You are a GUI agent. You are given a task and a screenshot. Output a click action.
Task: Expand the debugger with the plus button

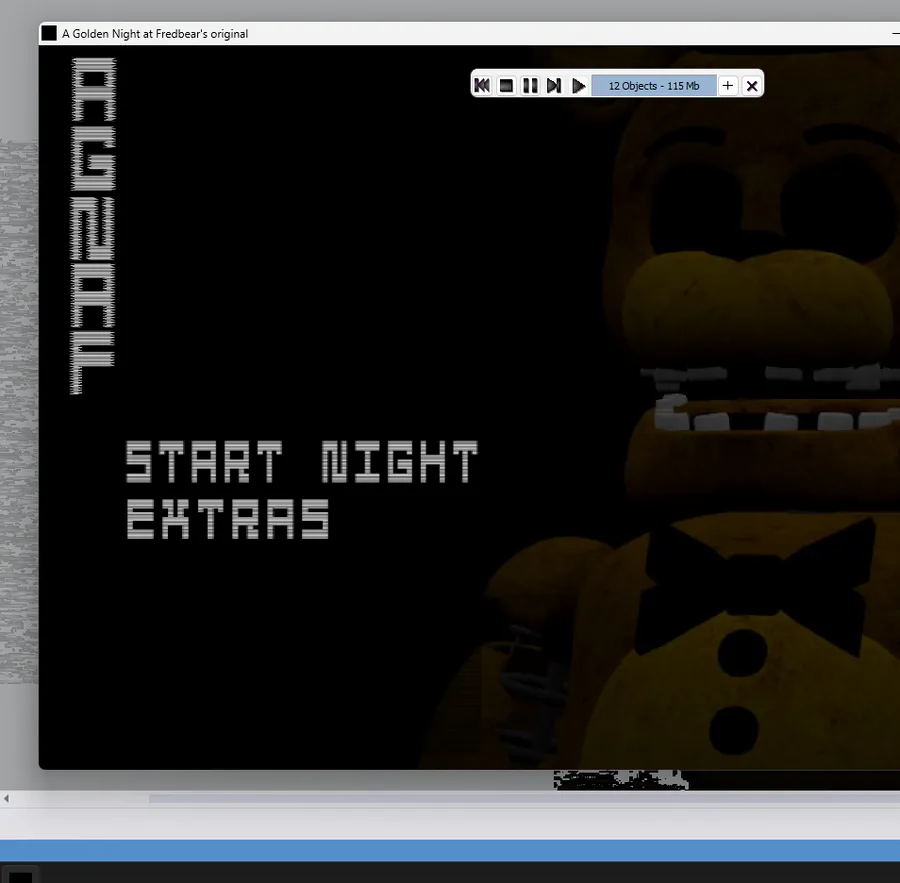click(728, 86)
